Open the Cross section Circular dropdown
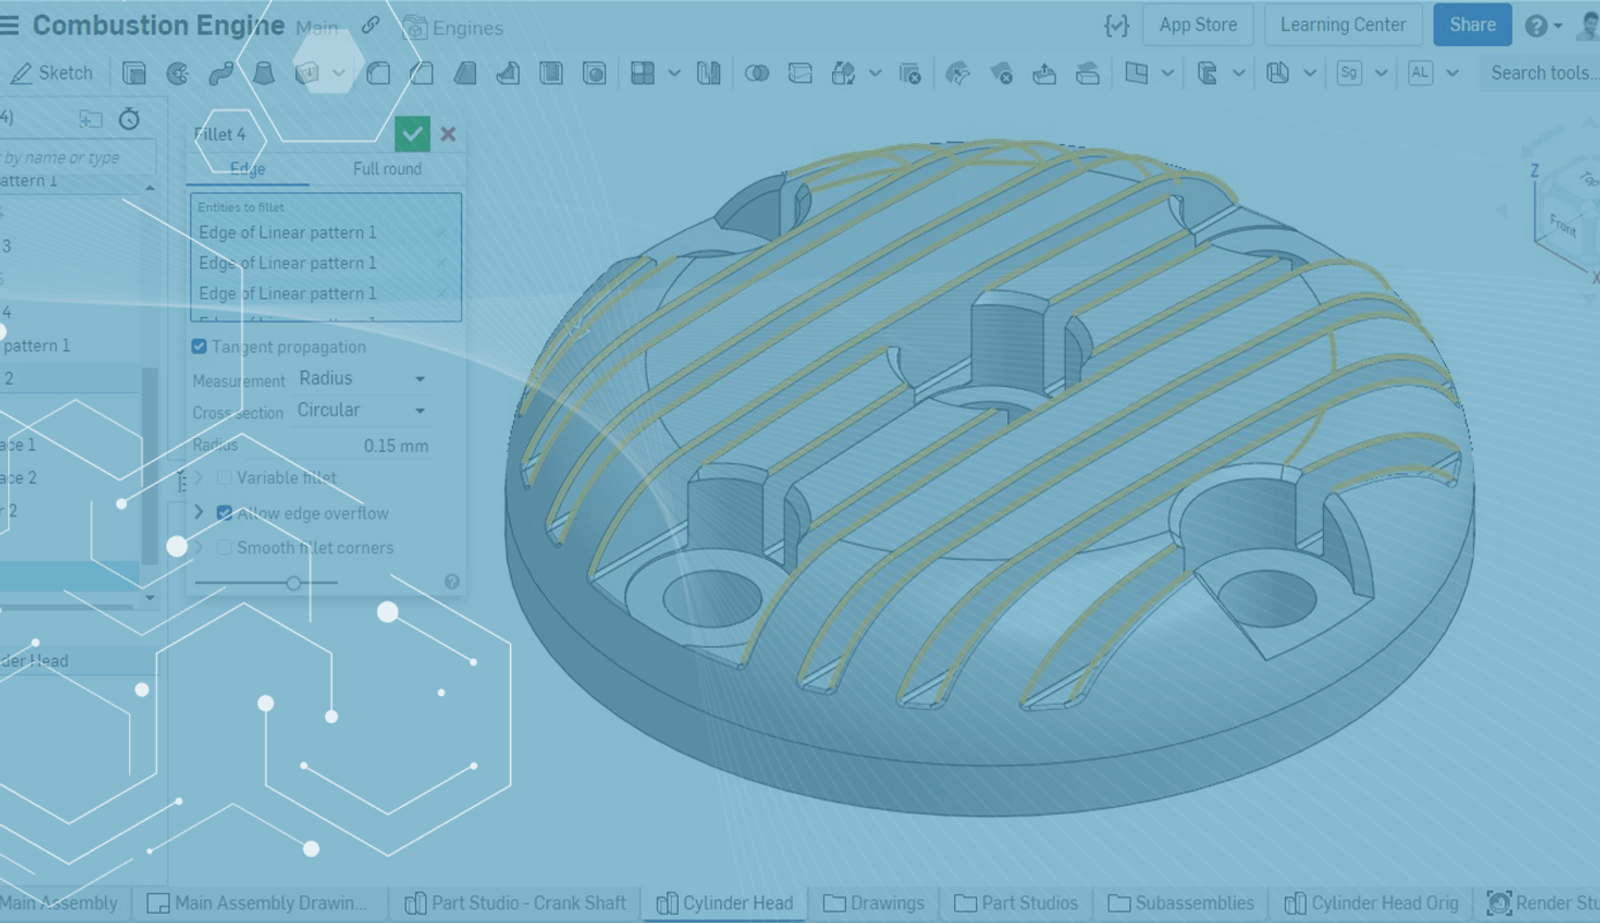Viewport: 1600px width, 923px height. tap(362, 411)
